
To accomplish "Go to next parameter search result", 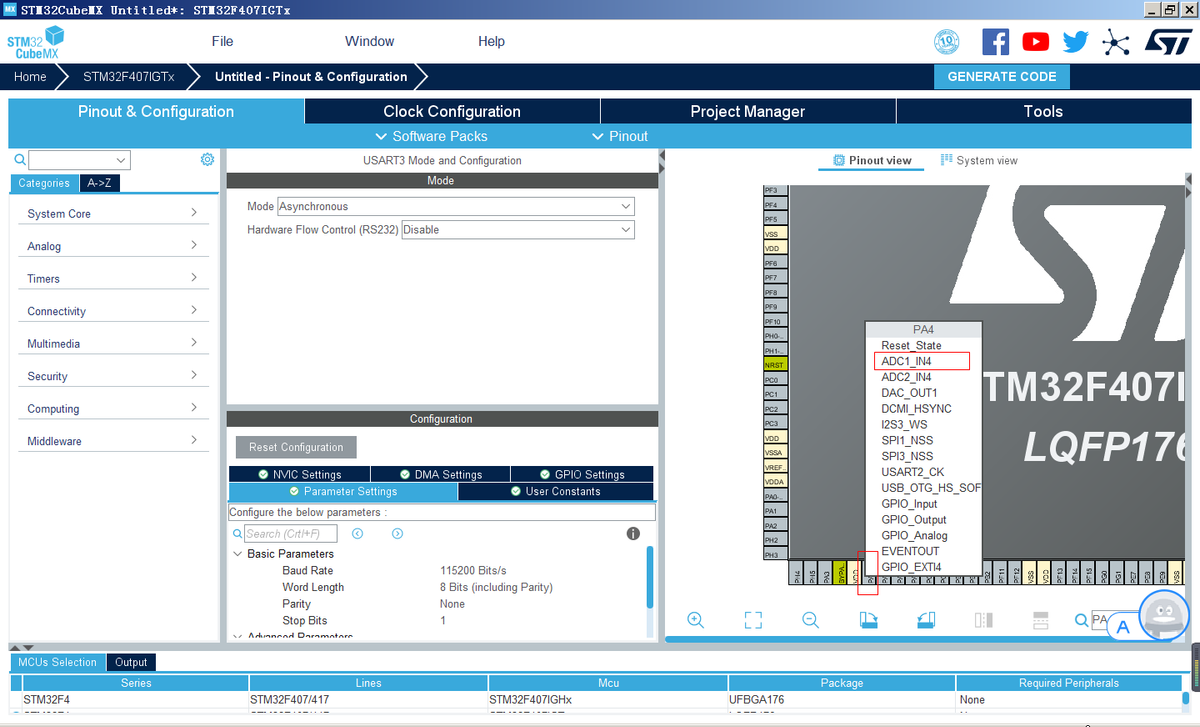I will [397, 534].
